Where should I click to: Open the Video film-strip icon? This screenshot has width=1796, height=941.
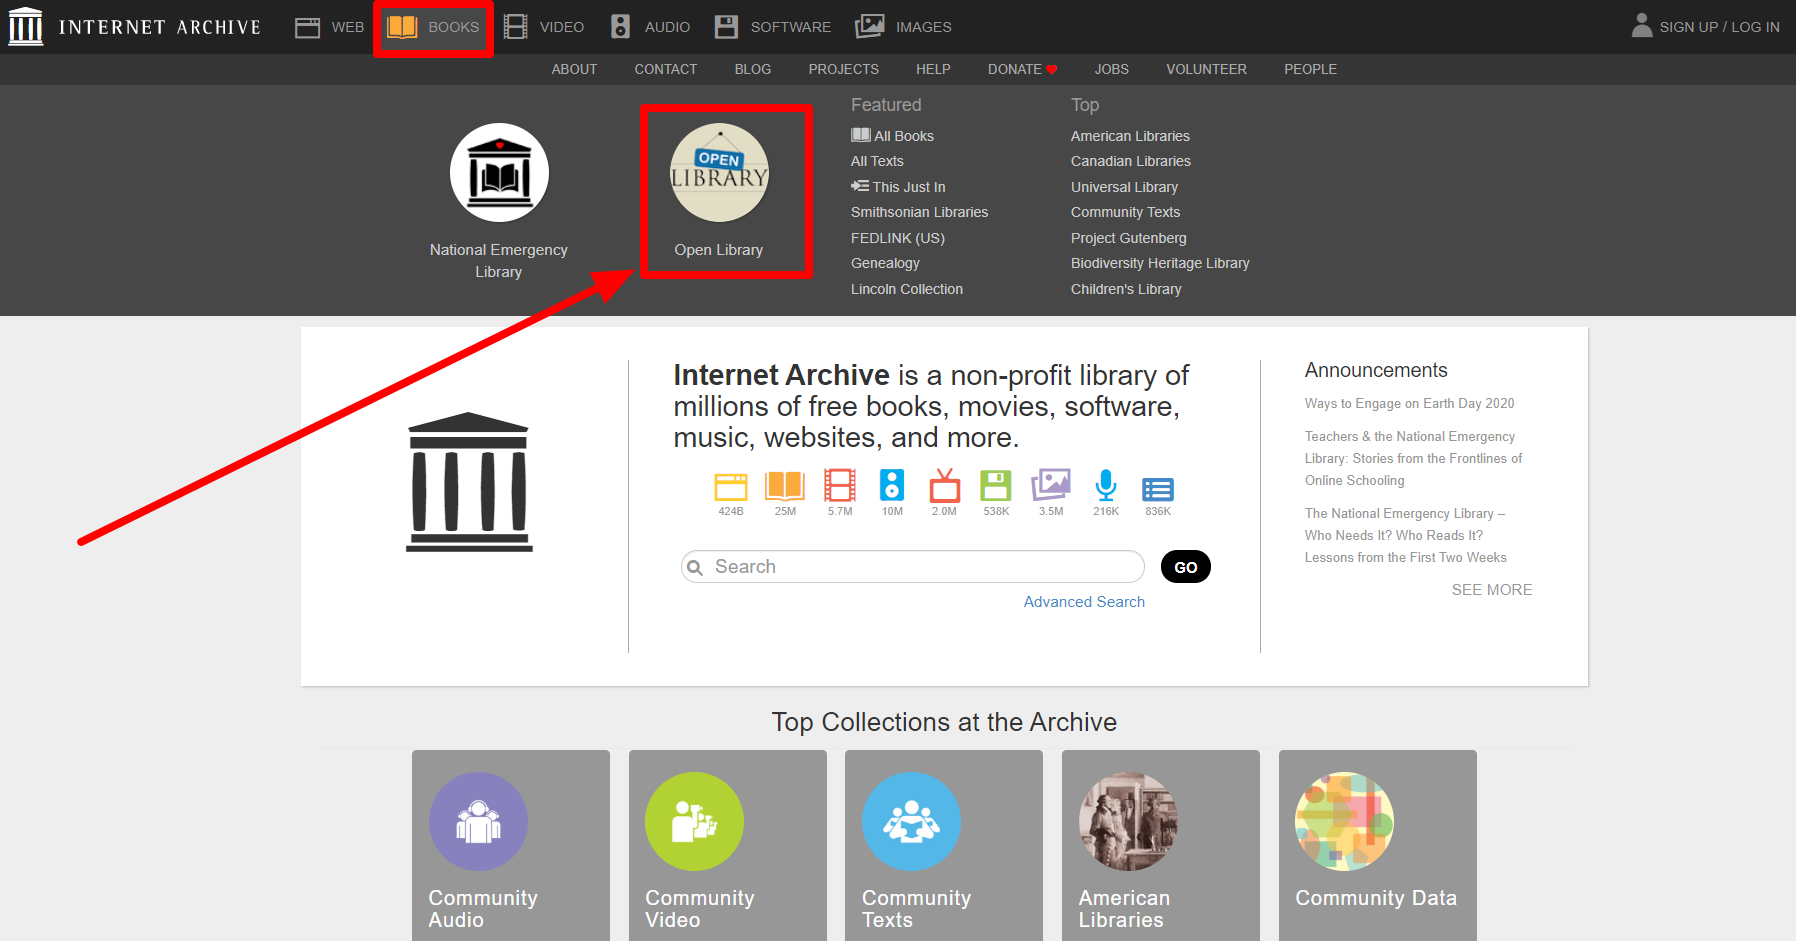(515, 27)
